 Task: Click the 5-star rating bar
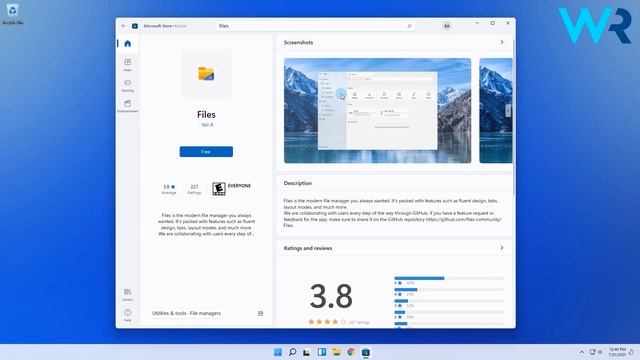449,279
